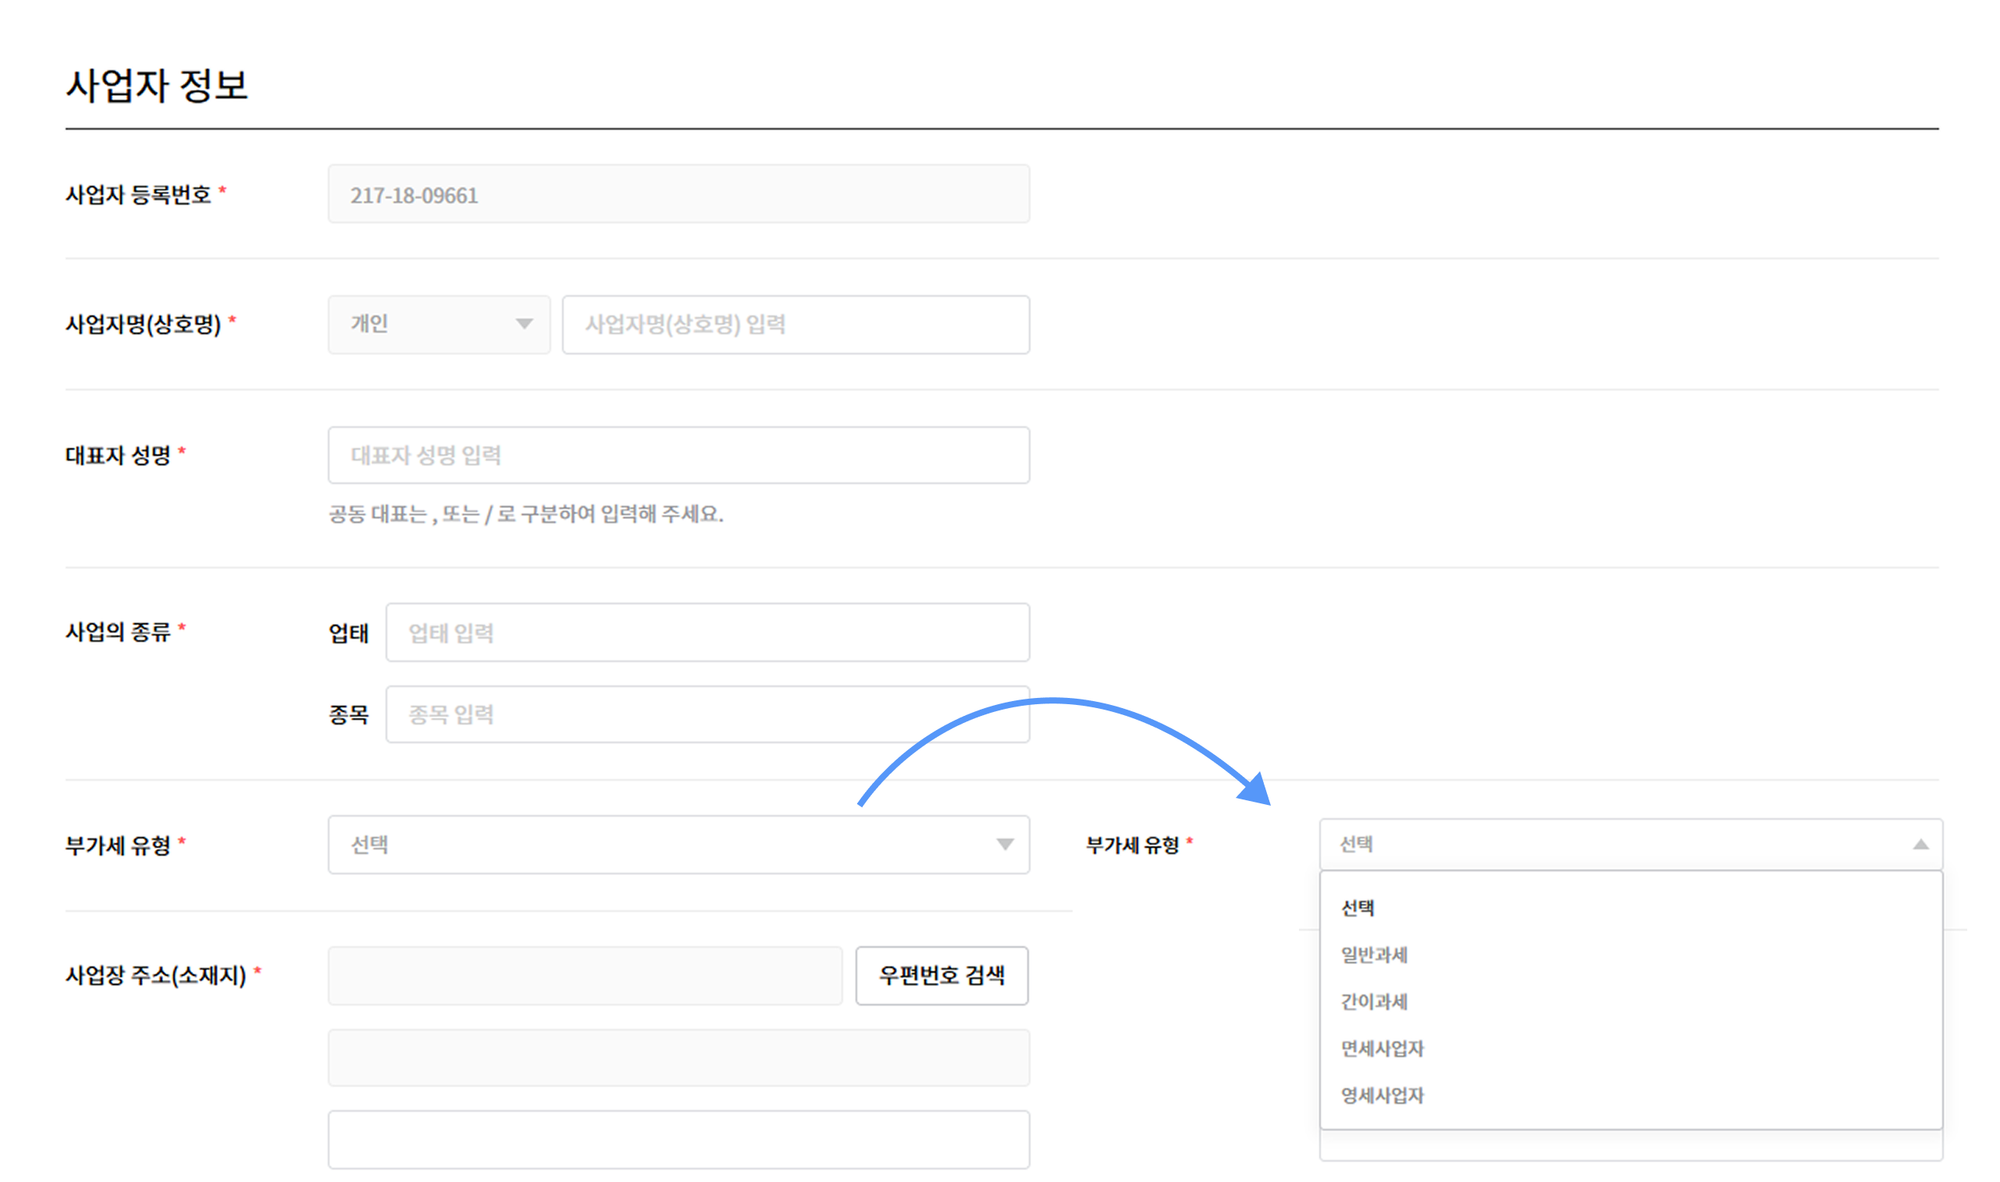Screen dimensions: 2000x1182
Task: Change 개인 selector to another business type
Action: coord(437,324)
